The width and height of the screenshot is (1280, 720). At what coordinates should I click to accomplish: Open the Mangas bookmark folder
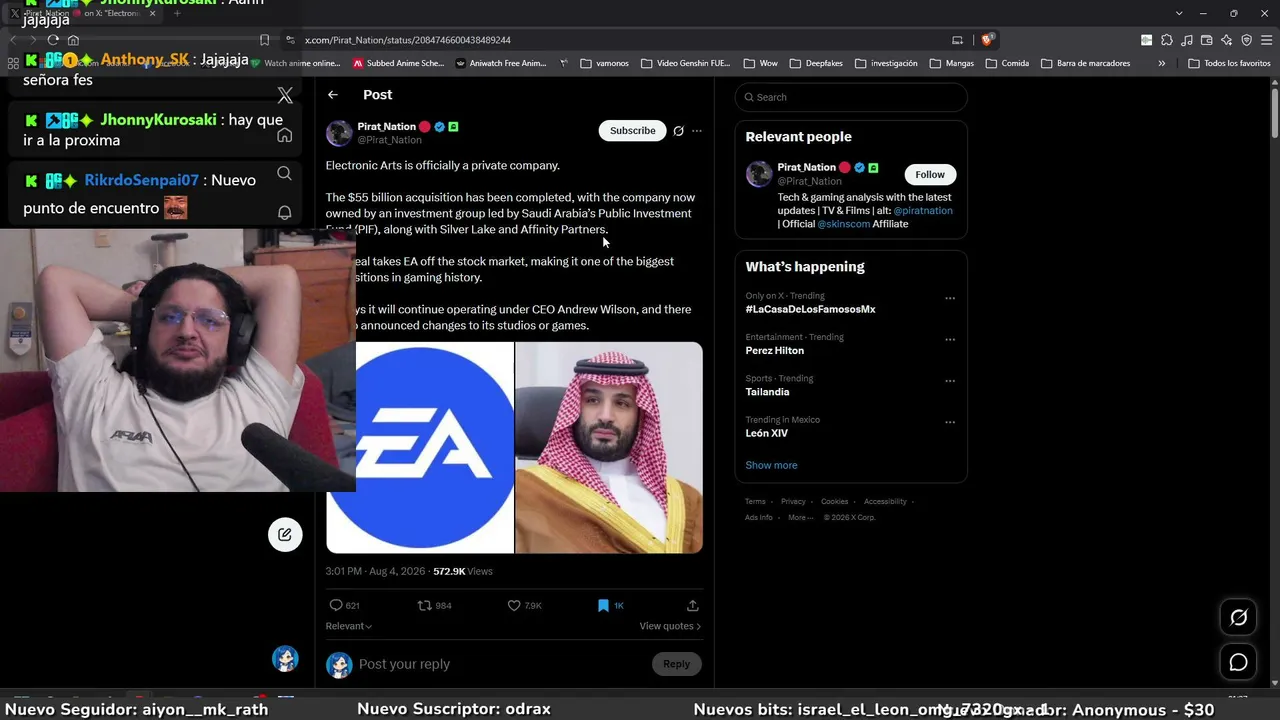click(x=952, y=63)
